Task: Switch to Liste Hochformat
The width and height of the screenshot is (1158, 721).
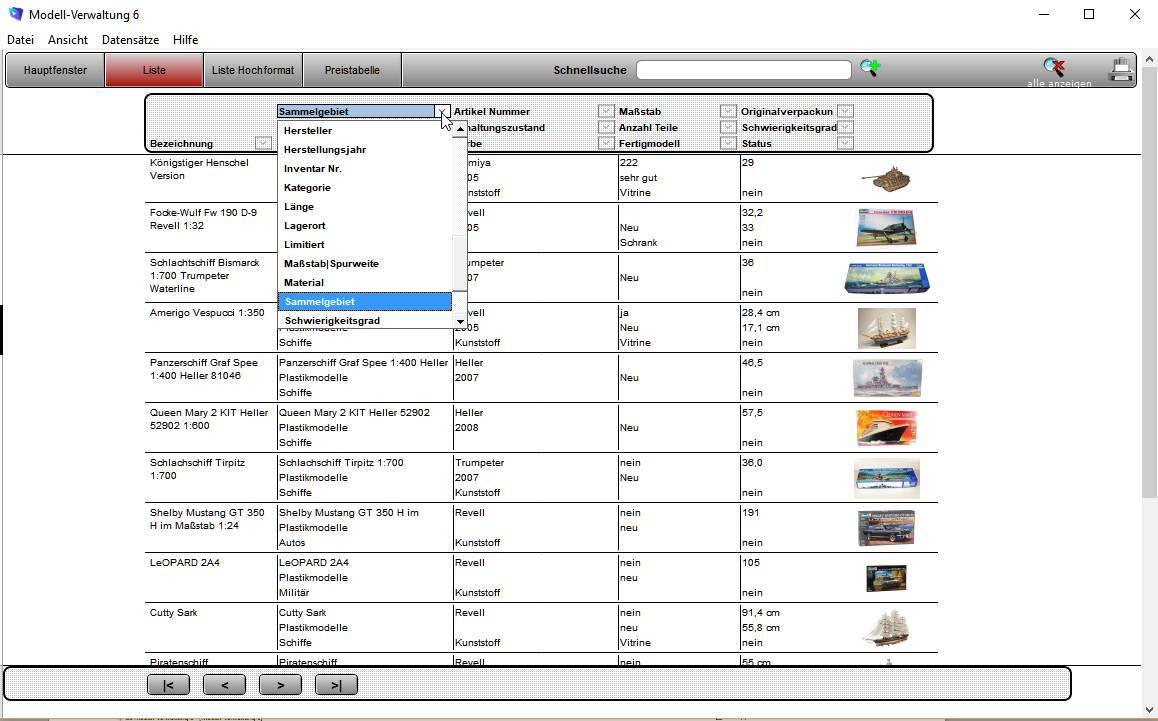Action: pyautogui.click(x=253, y=70)
